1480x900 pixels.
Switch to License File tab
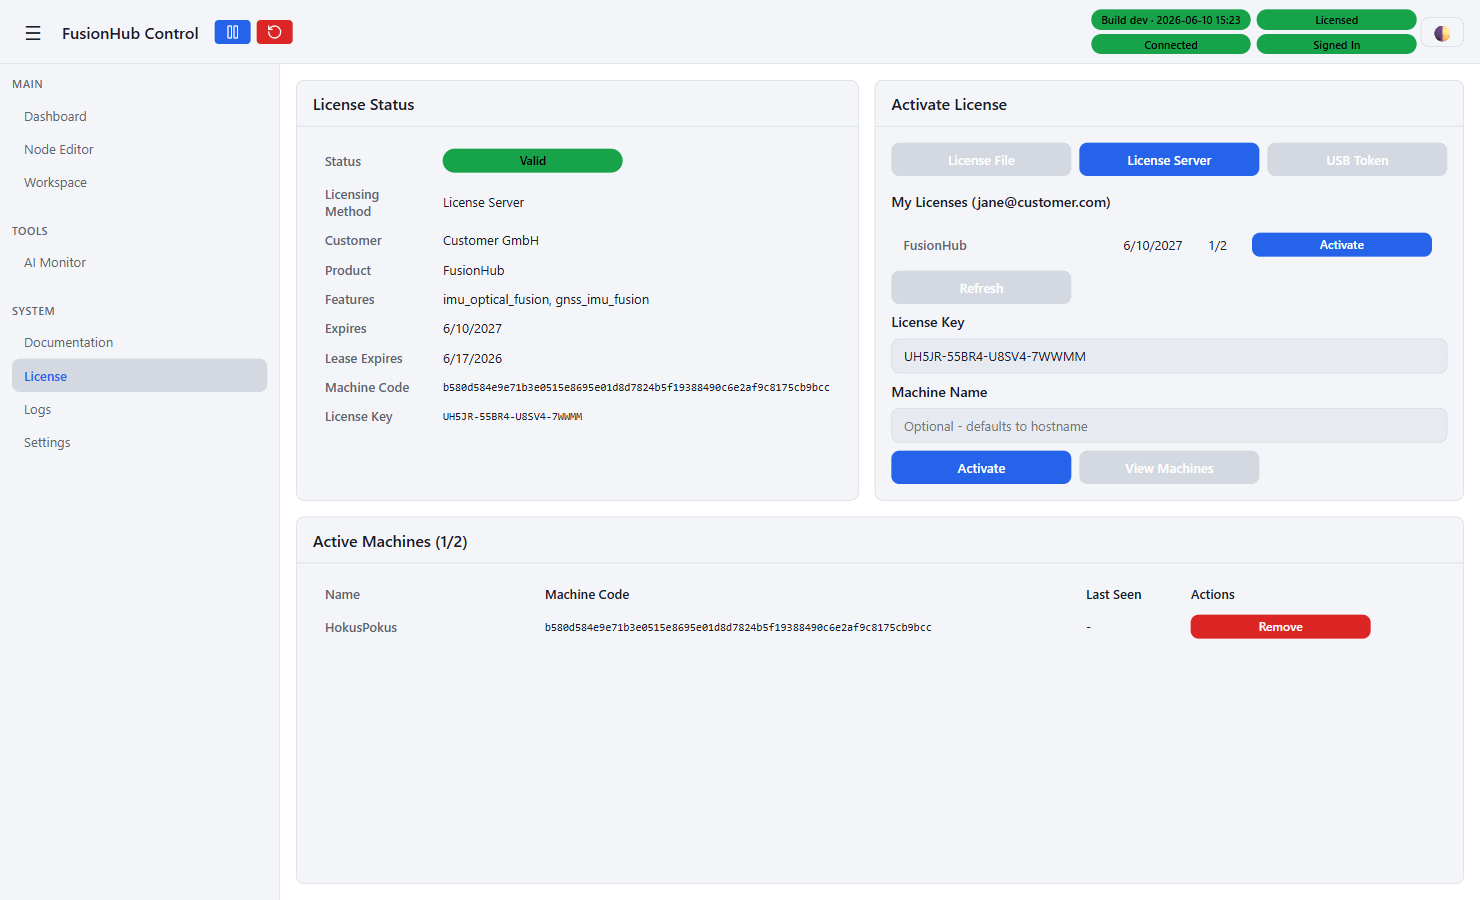point(981,160)
